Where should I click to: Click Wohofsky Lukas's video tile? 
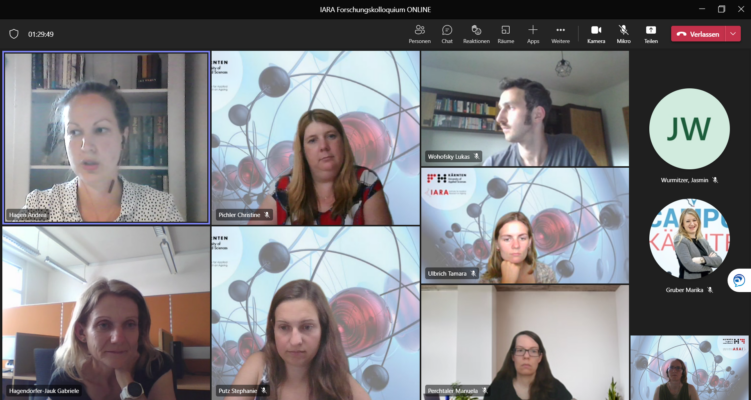tap(525, 108)
